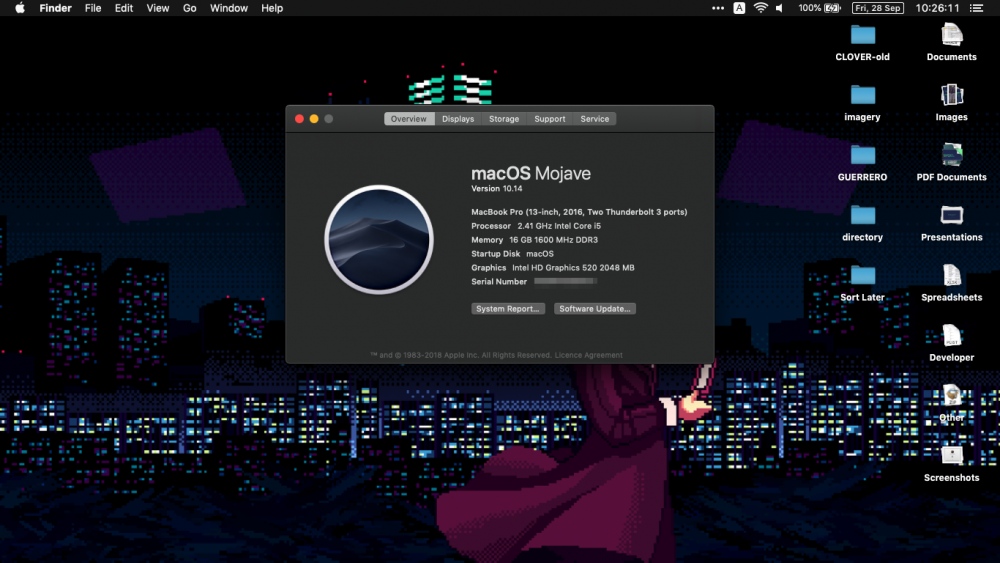Screen dimensions: 1000x563
Task: Select the imagery folder icon
Action: (x=862, y=95)
